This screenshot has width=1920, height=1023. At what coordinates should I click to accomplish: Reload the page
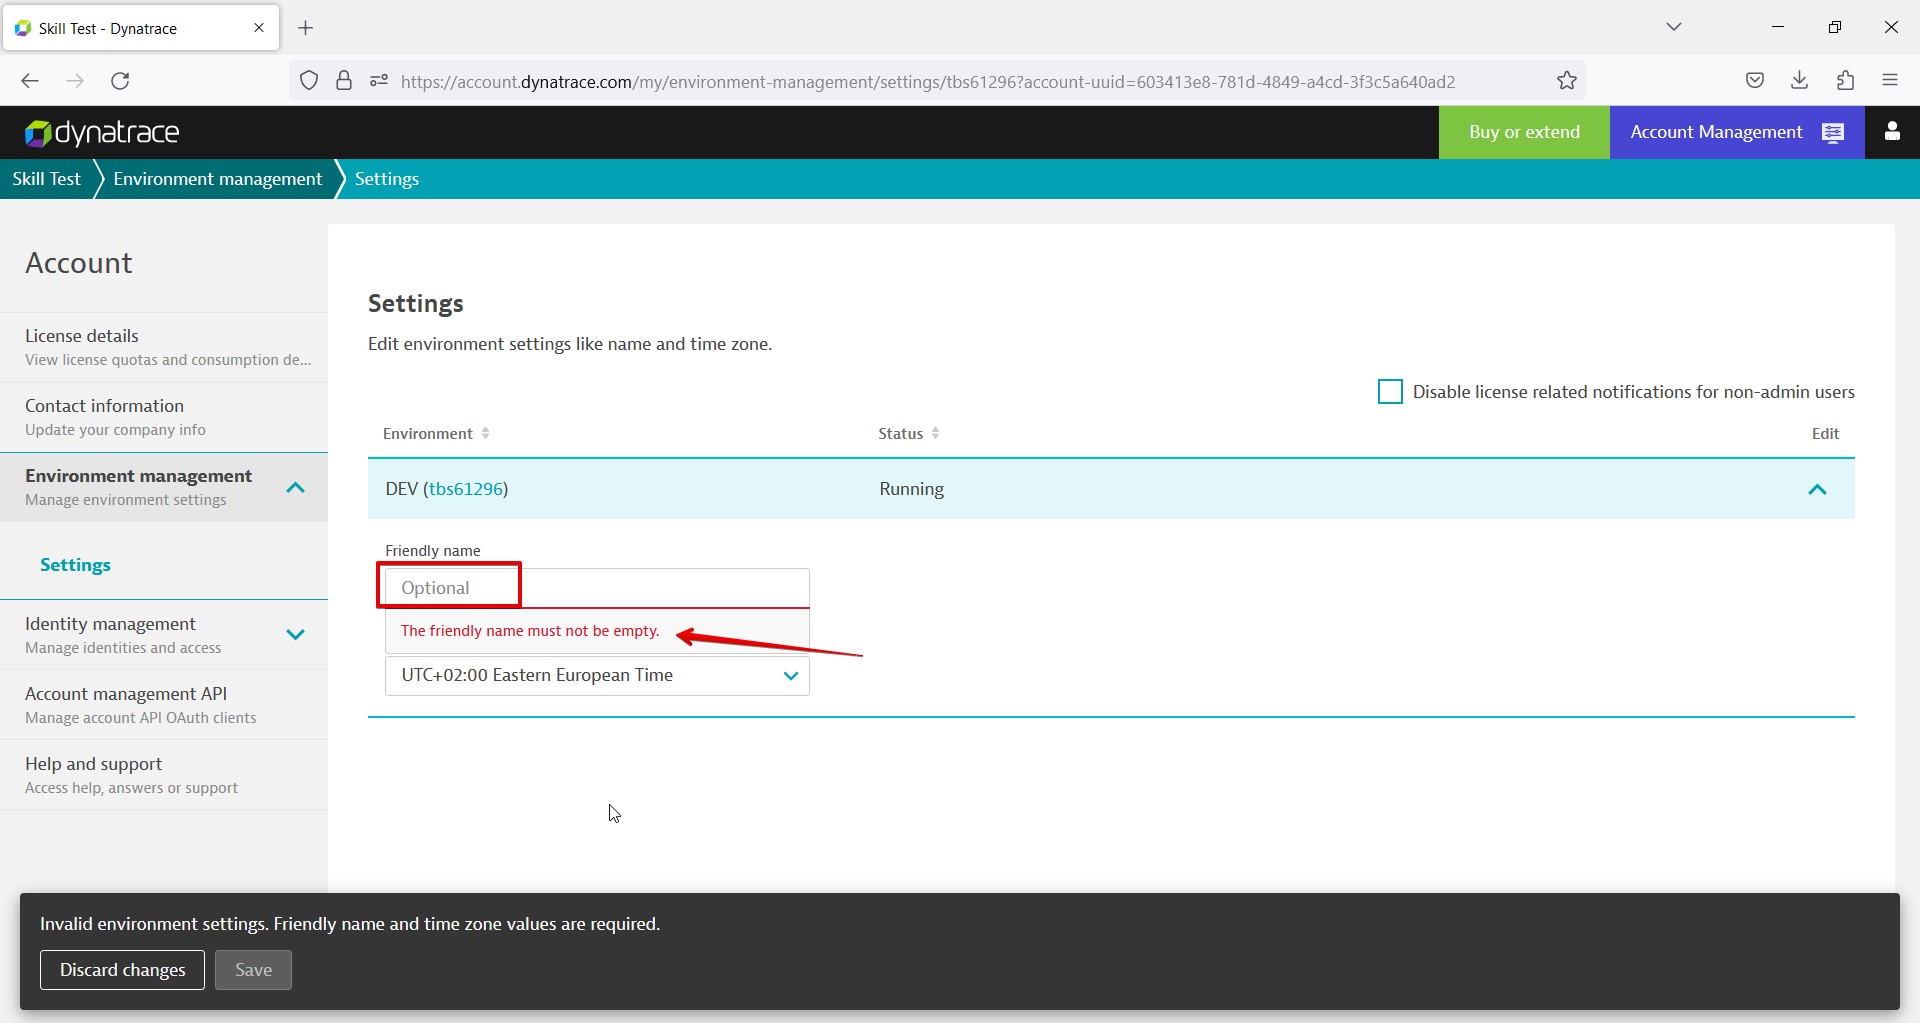[120, 81]
